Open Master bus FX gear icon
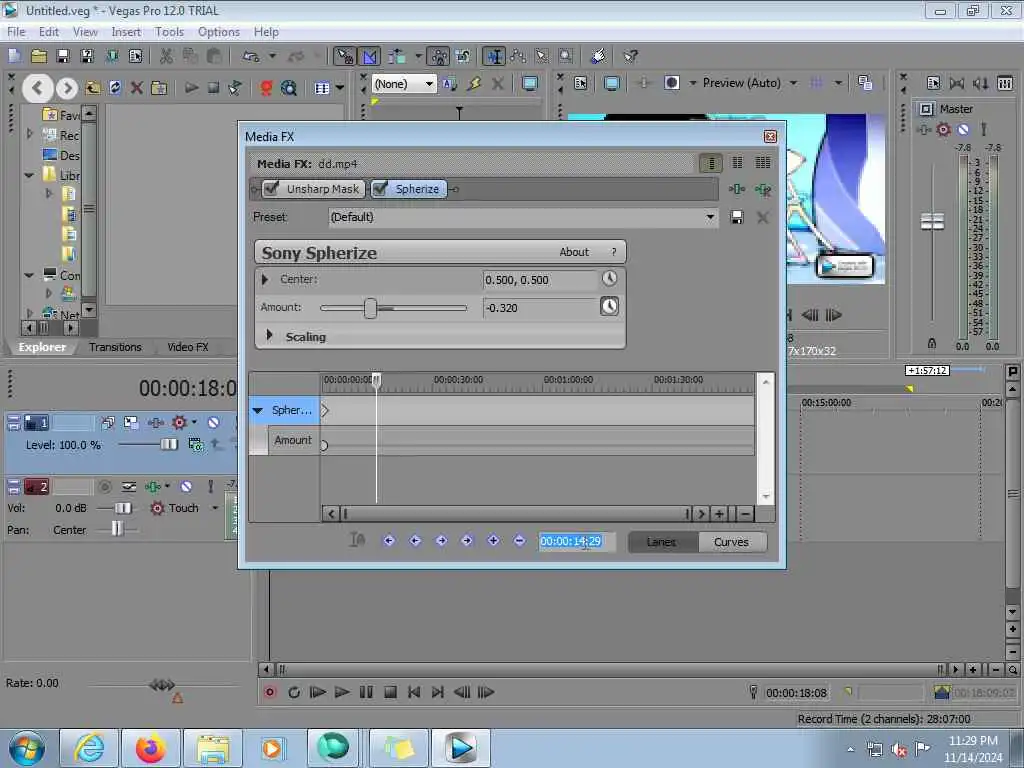The height and width of the screenshot is (768, 1024). pos(944,129)
